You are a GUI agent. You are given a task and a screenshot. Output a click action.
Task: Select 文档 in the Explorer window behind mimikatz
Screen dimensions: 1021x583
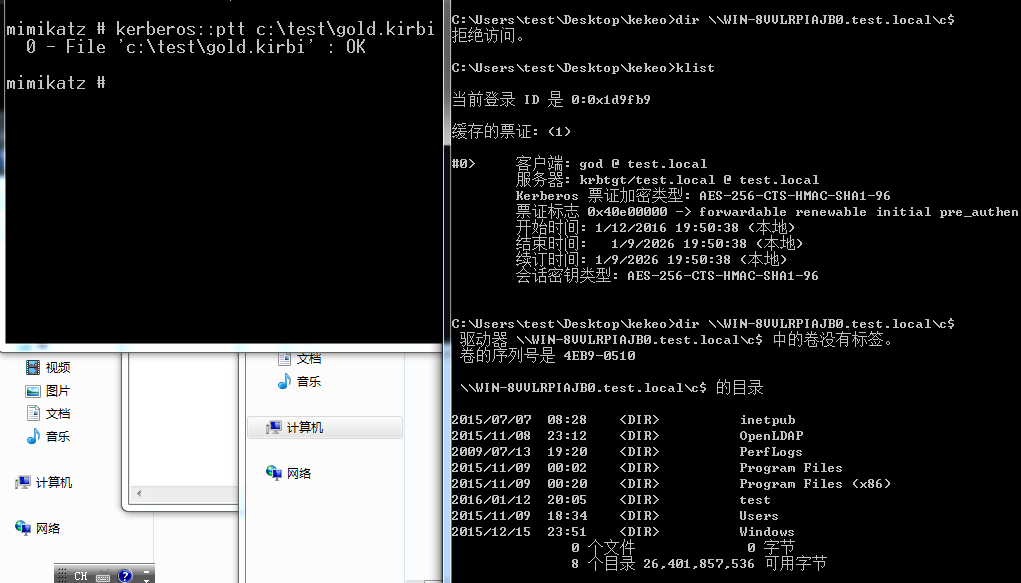(x=299, y=358)
